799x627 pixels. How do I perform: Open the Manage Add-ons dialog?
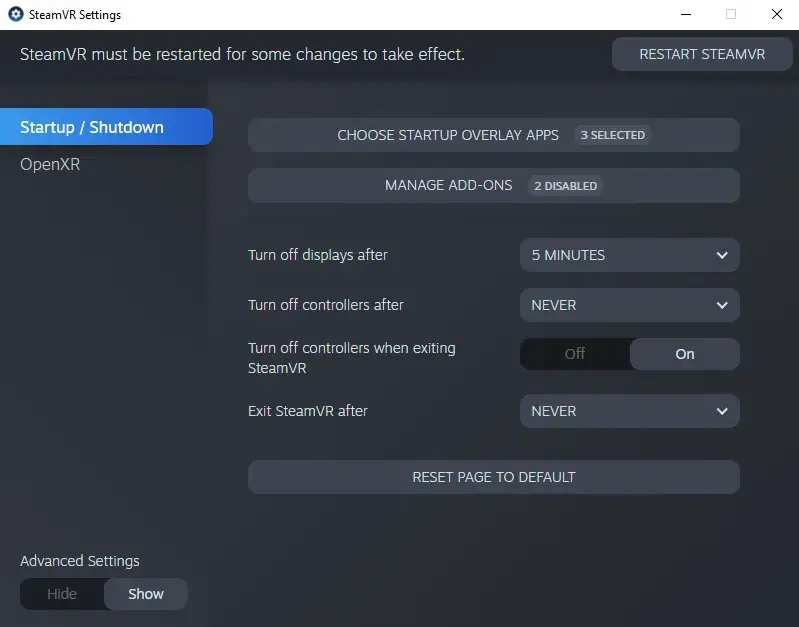point(493,186)
